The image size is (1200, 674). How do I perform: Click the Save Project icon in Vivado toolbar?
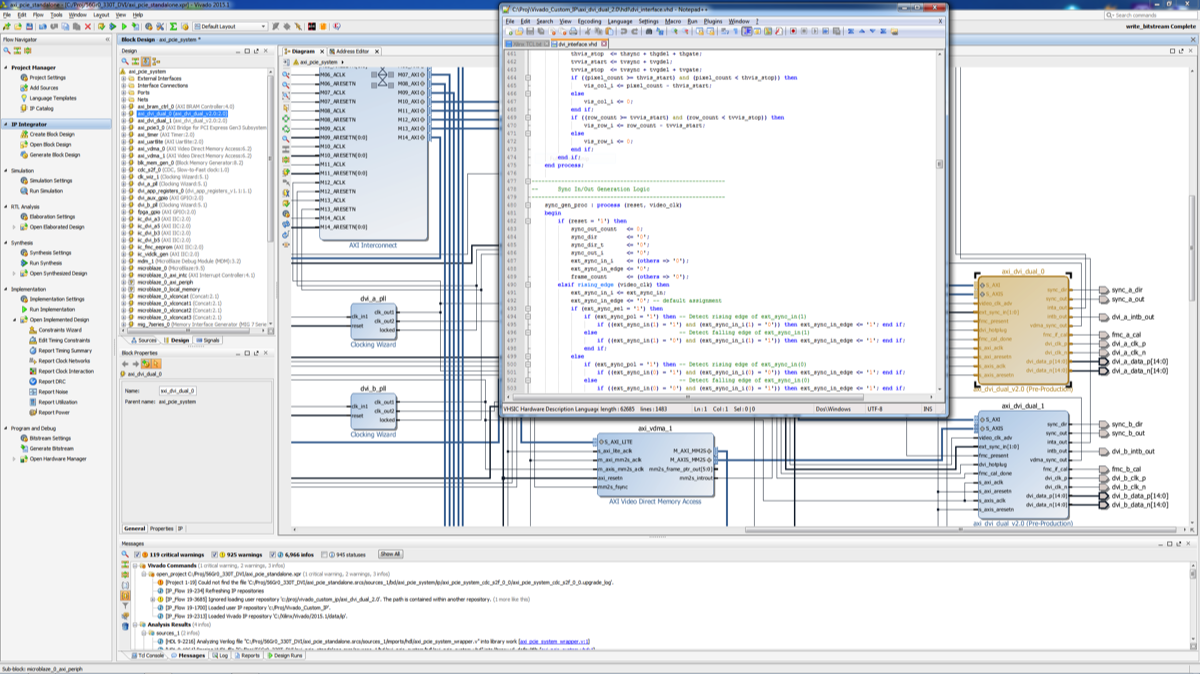pos(29,27)
